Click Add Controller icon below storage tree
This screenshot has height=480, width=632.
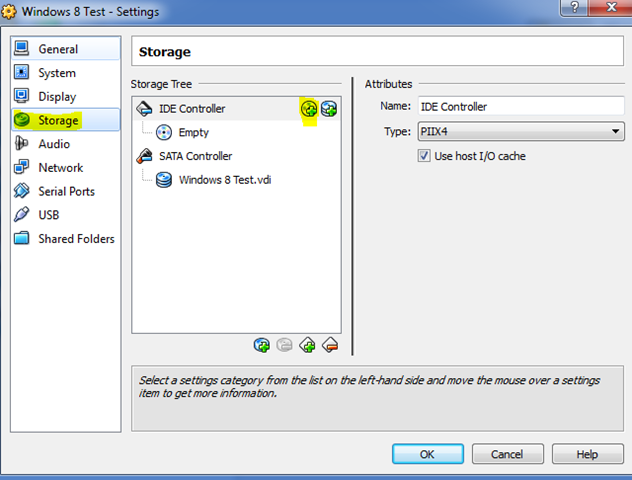tap(308, 345)
